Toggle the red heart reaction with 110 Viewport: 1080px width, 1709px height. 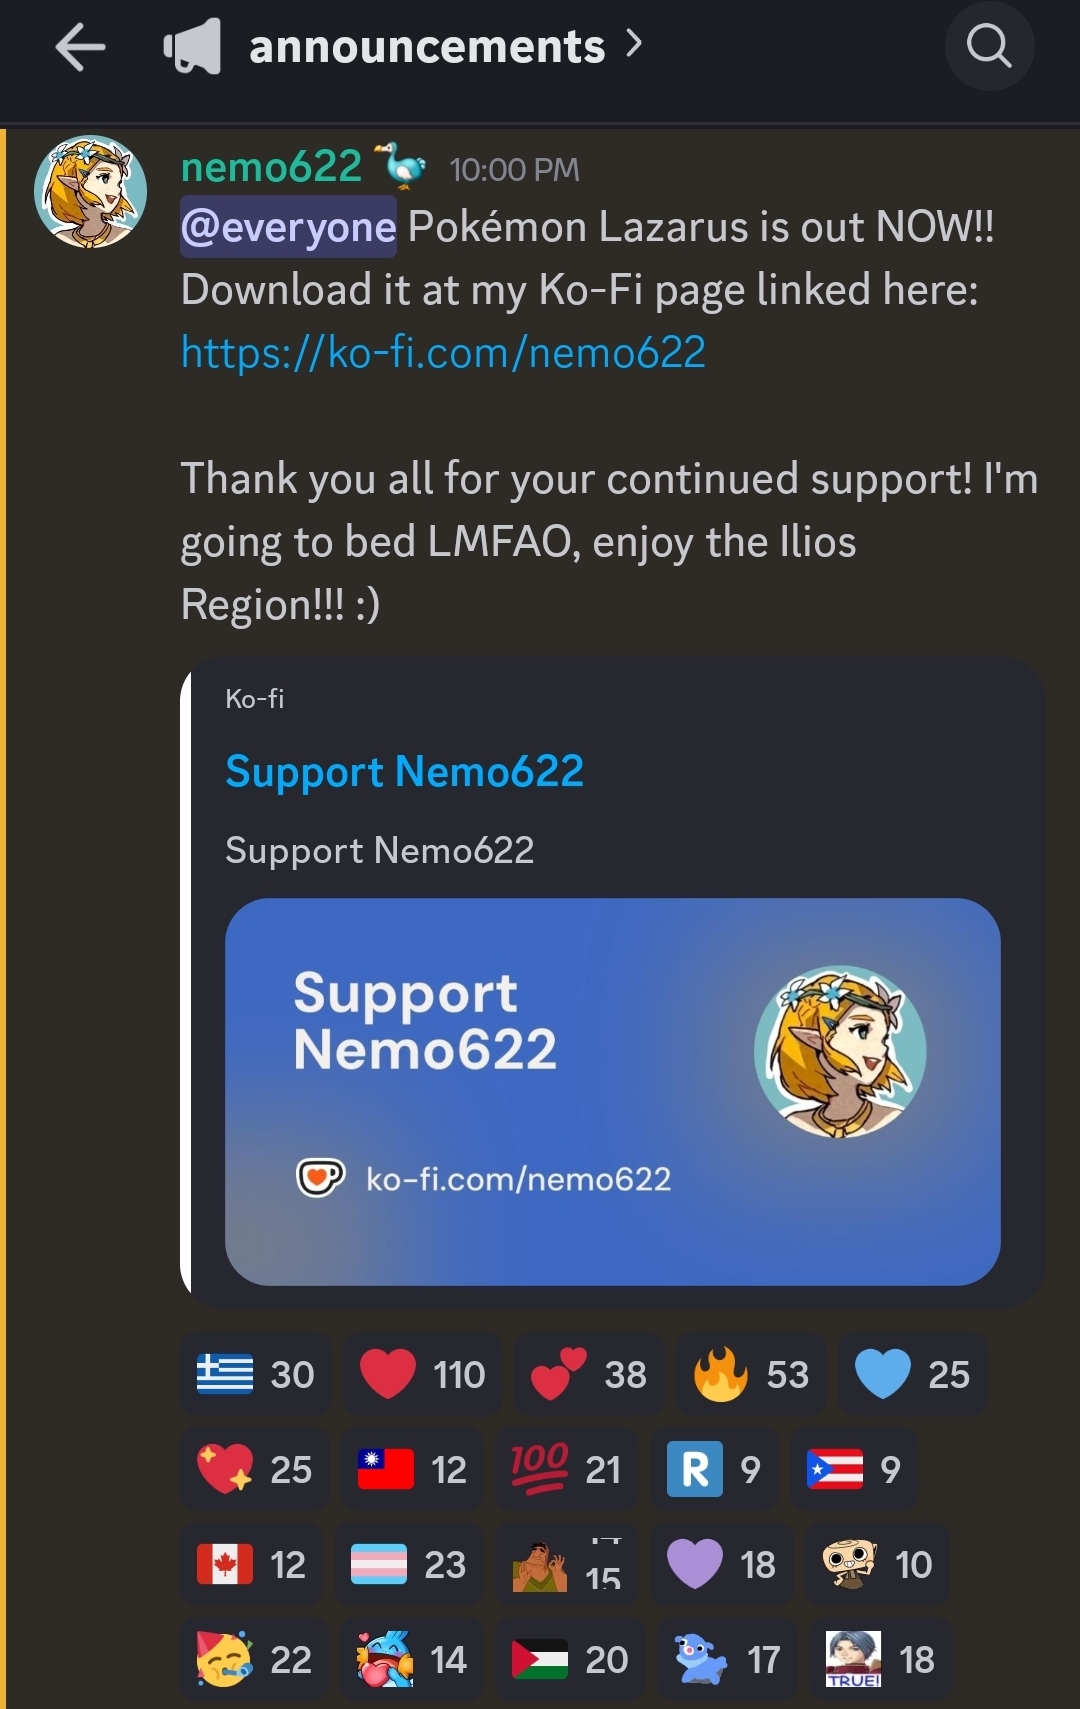pyautogui.click(x=422, y=1374)
